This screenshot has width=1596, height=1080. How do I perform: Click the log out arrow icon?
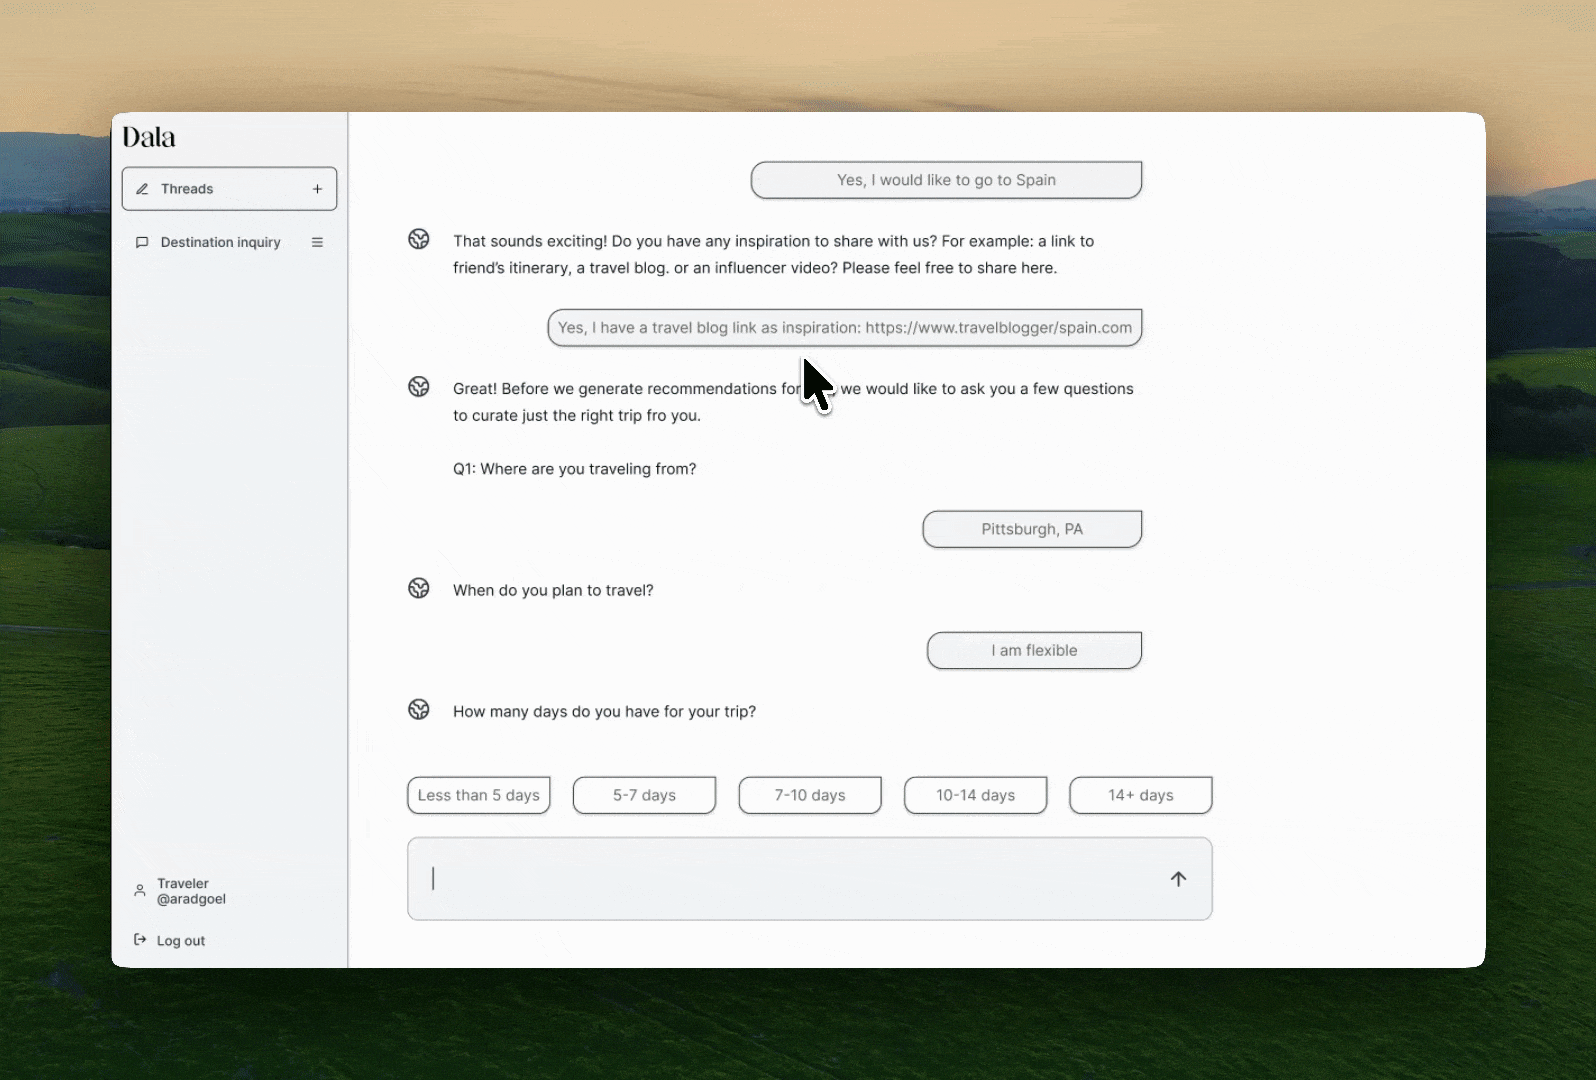[140, 940]
